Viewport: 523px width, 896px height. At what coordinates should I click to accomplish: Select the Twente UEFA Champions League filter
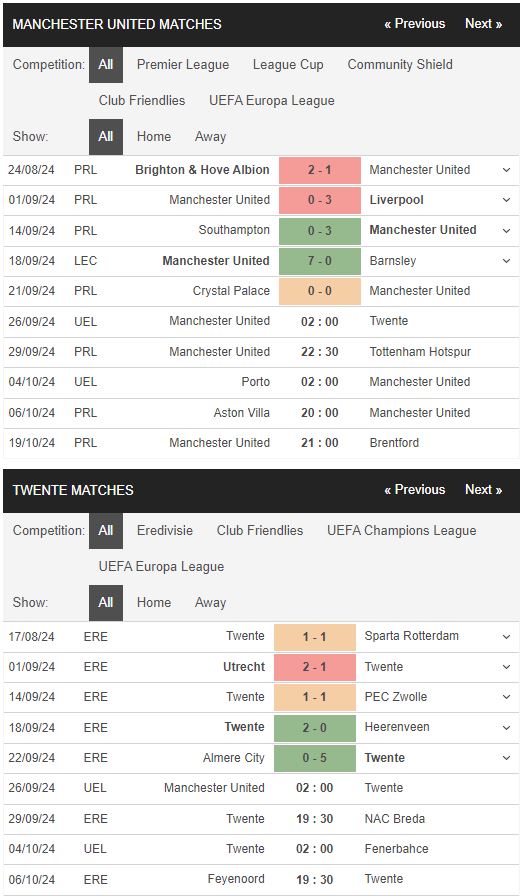tap(401, 531)
